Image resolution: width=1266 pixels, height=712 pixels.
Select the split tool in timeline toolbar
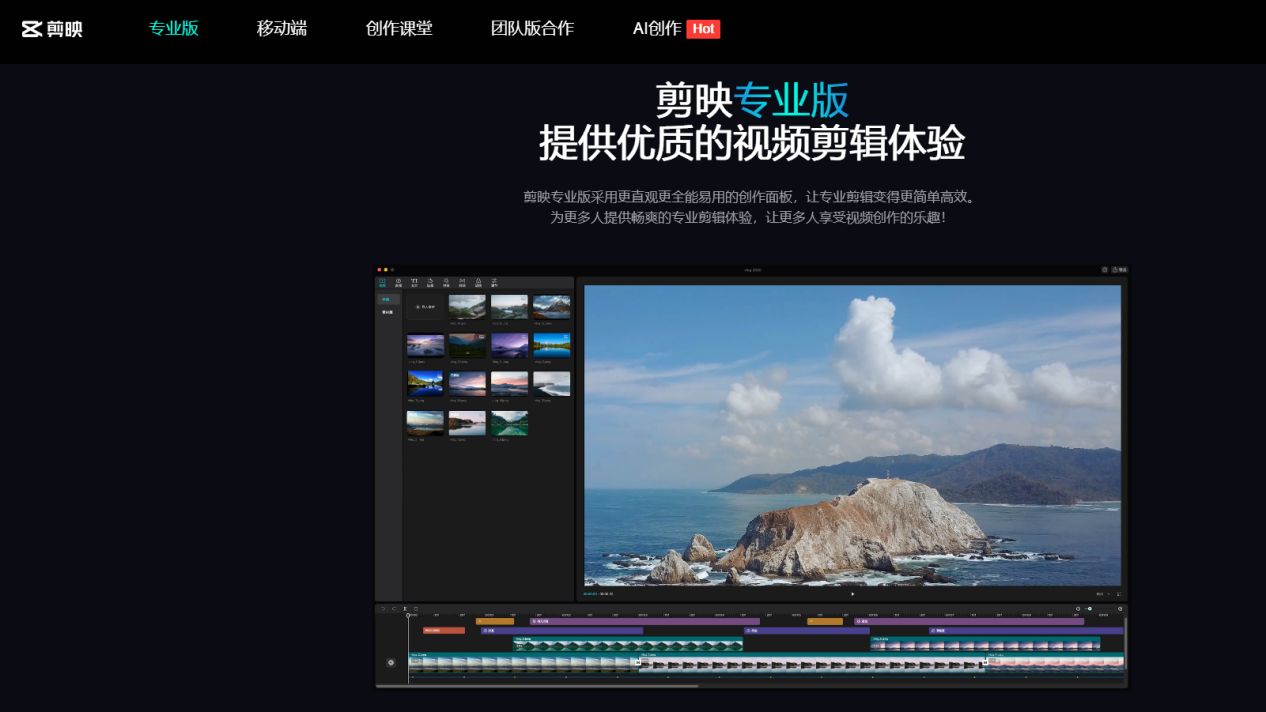tap(405, 609)
